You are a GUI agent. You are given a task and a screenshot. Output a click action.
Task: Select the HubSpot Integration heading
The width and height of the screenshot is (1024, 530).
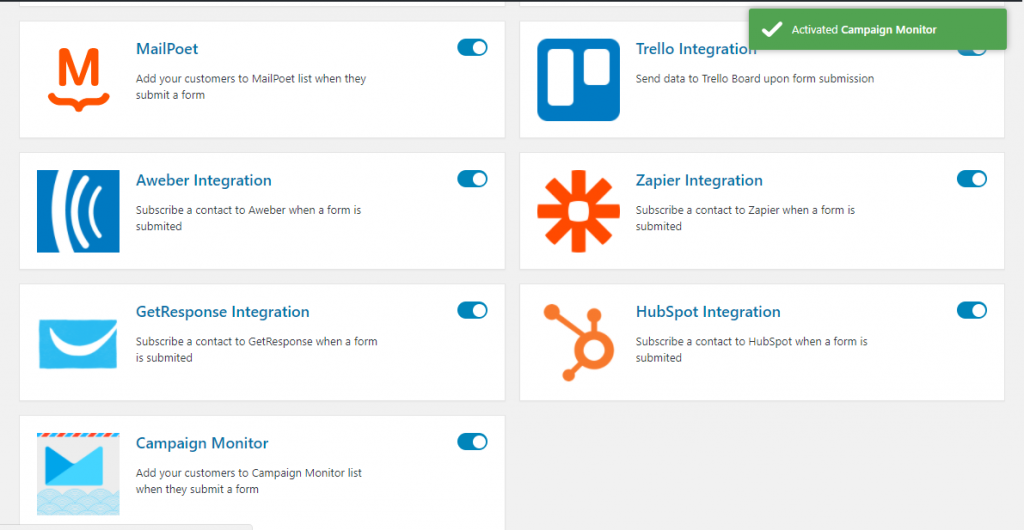pos(708,311)
